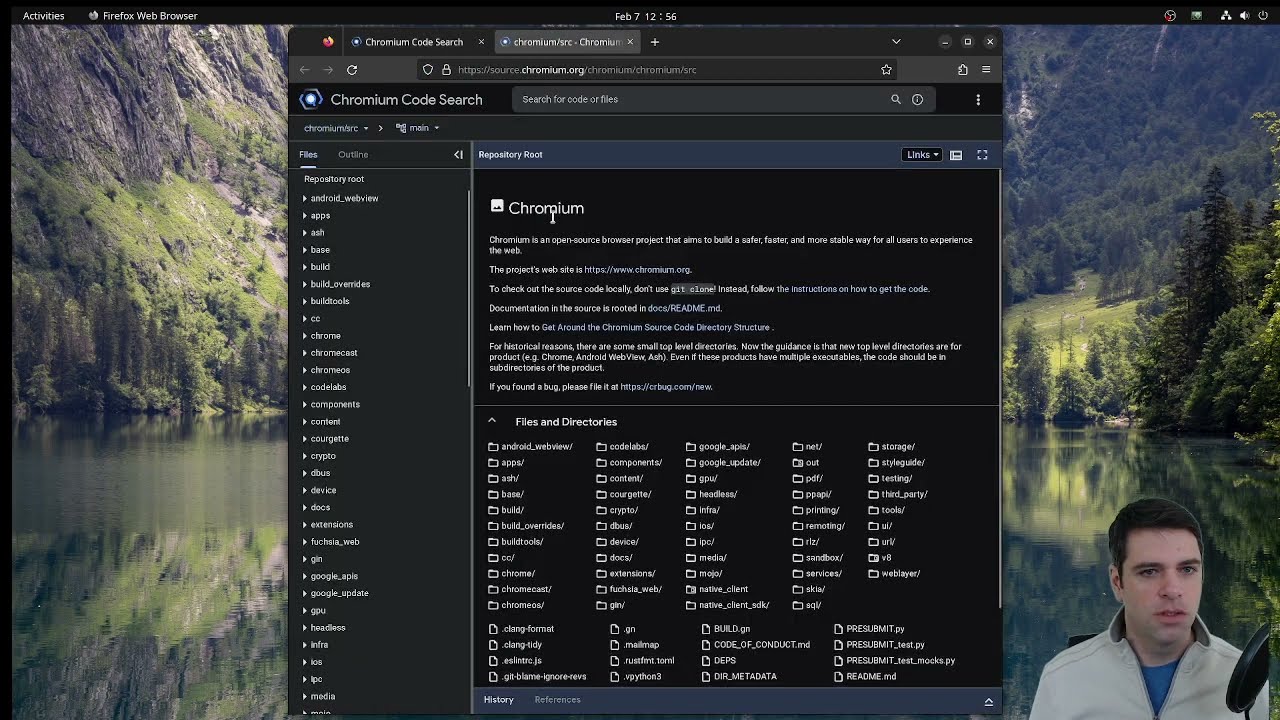Expand the docs tree folder
Image resolution: width=1280 pixels, height=720 pixels.
click(x=305, y=508)
